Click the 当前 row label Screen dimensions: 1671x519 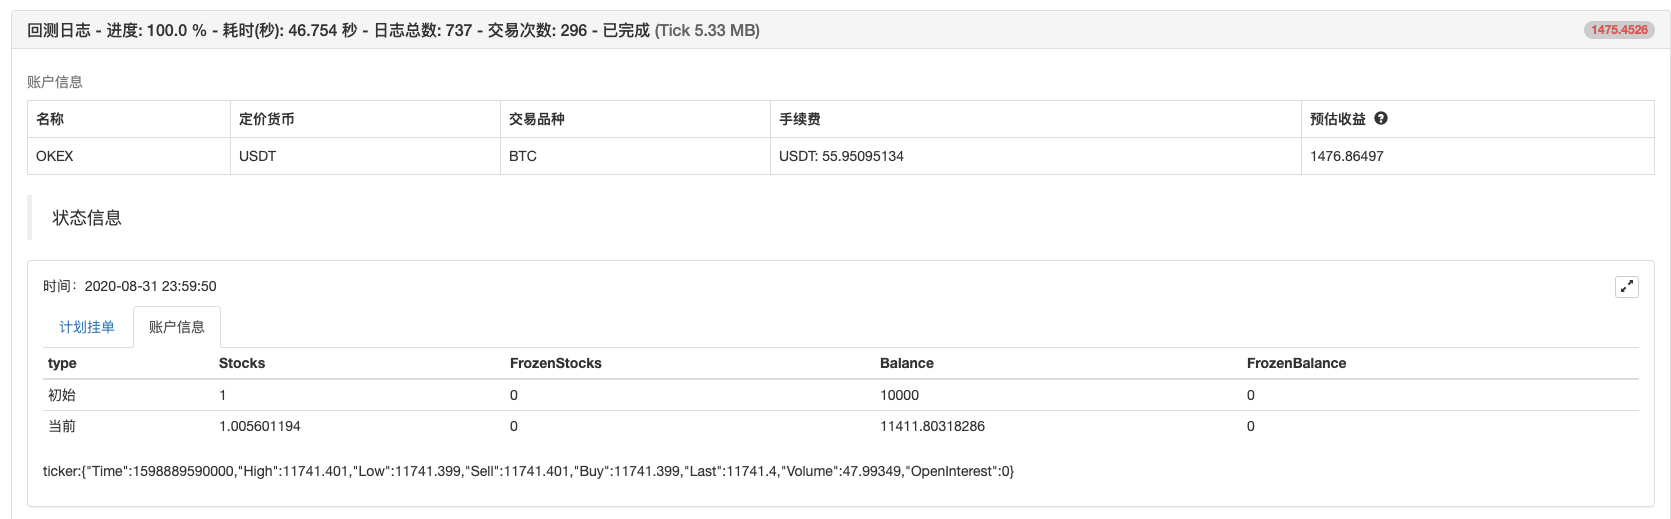[62, 426]
